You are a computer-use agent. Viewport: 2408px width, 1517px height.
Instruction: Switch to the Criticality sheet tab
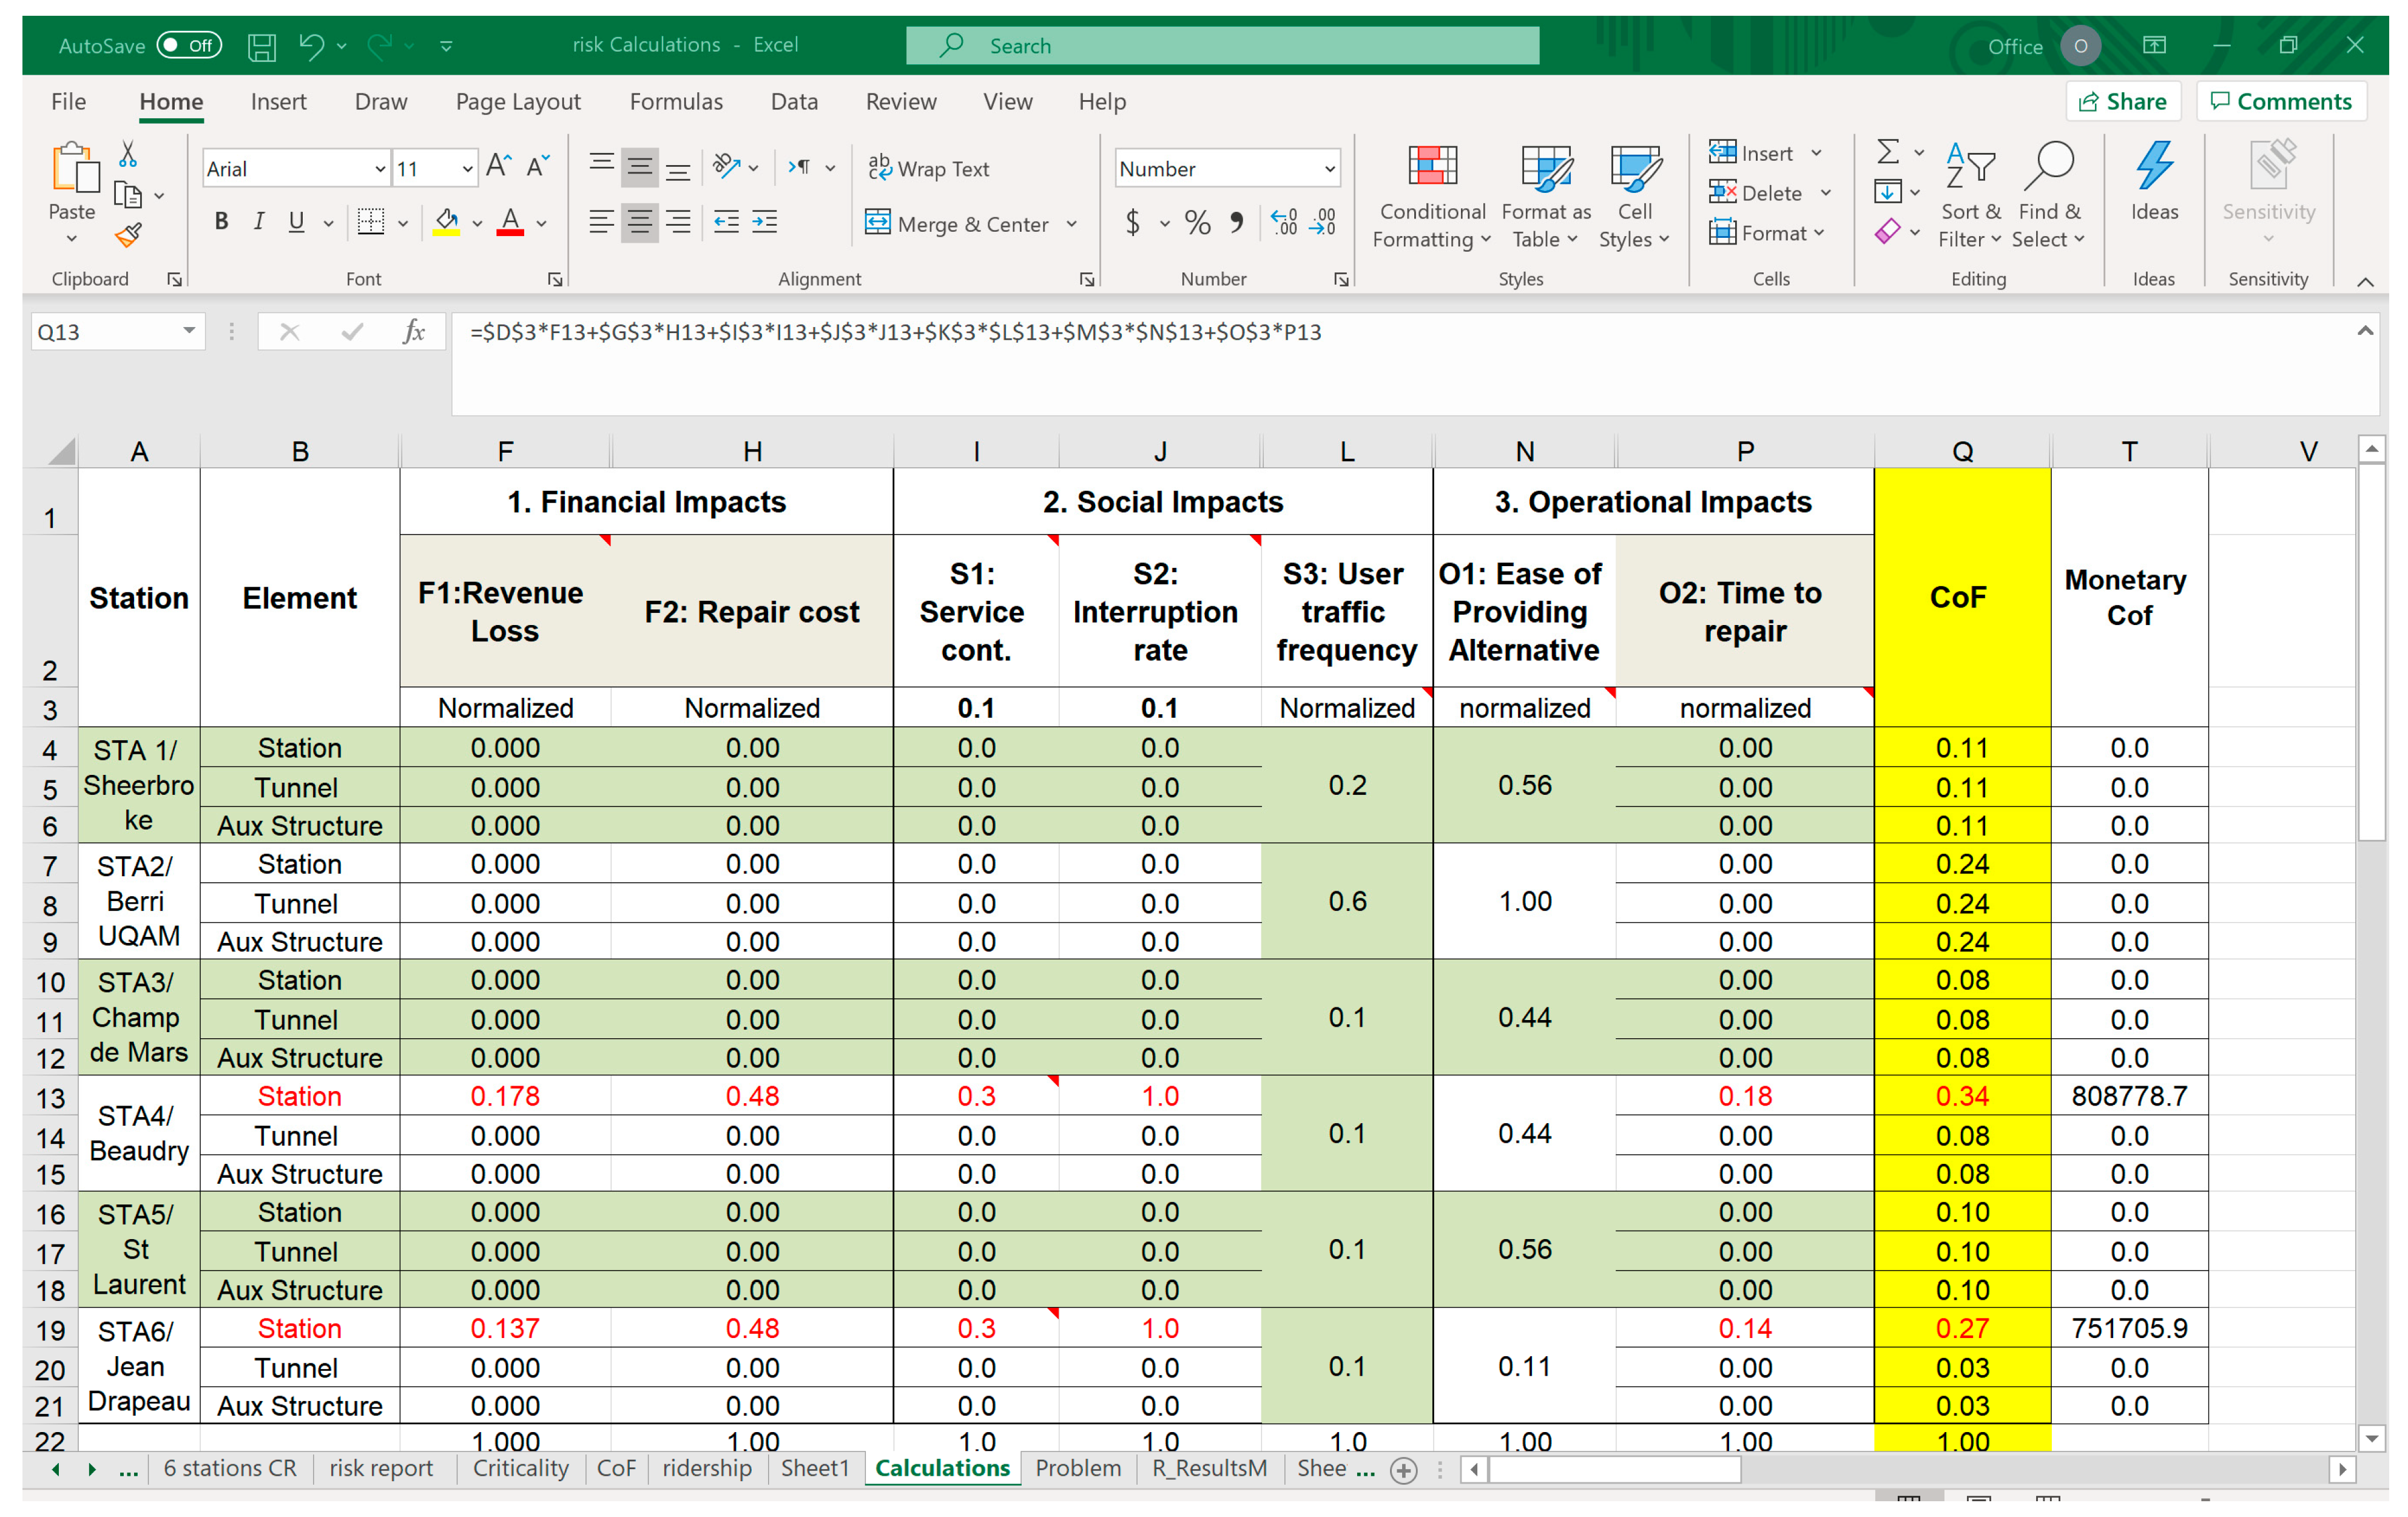520,1468
